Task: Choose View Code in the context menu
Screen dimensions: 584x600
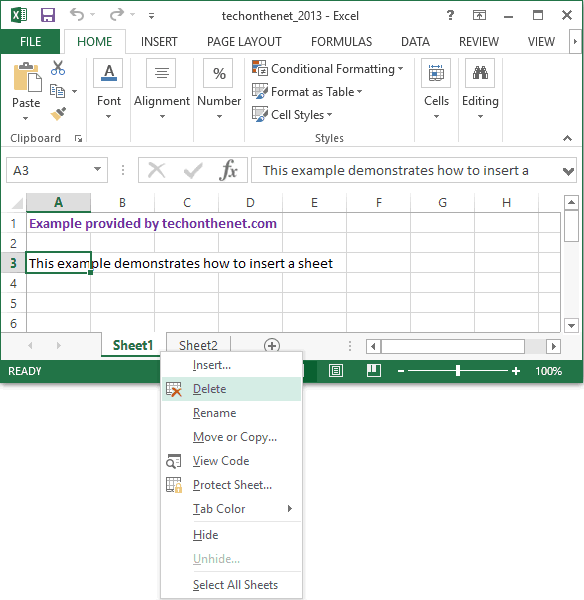Action: 231,461
